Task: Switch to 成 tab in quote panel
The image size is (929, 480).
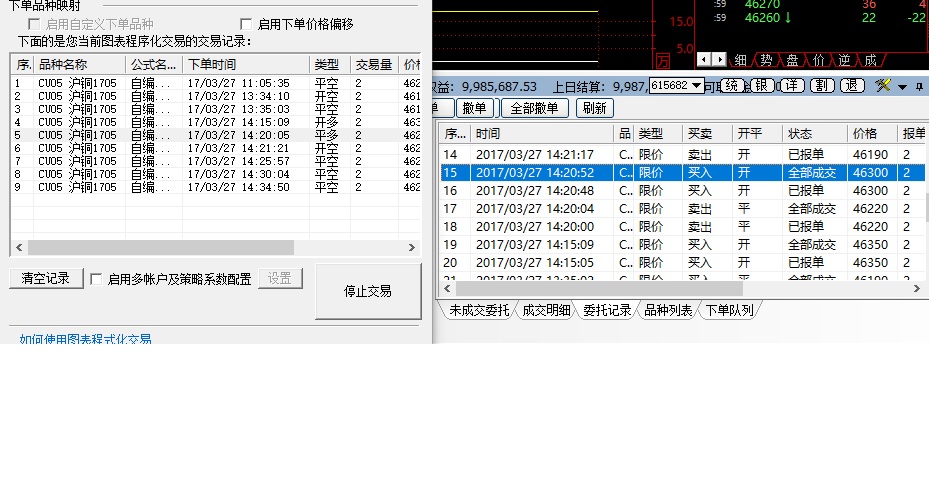Action: coord(870,60)
